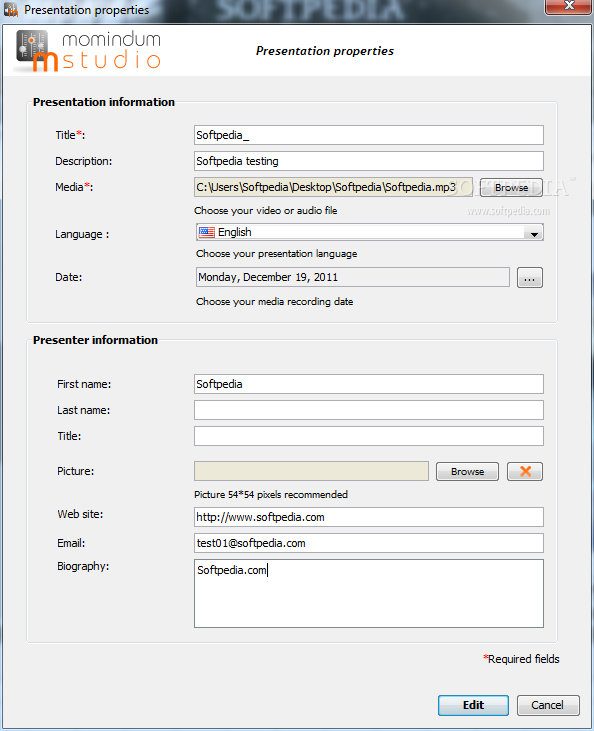This screenshot has width=594, height=731.
Task: Open the Language dropdown arrow
Action: point(534,233)
